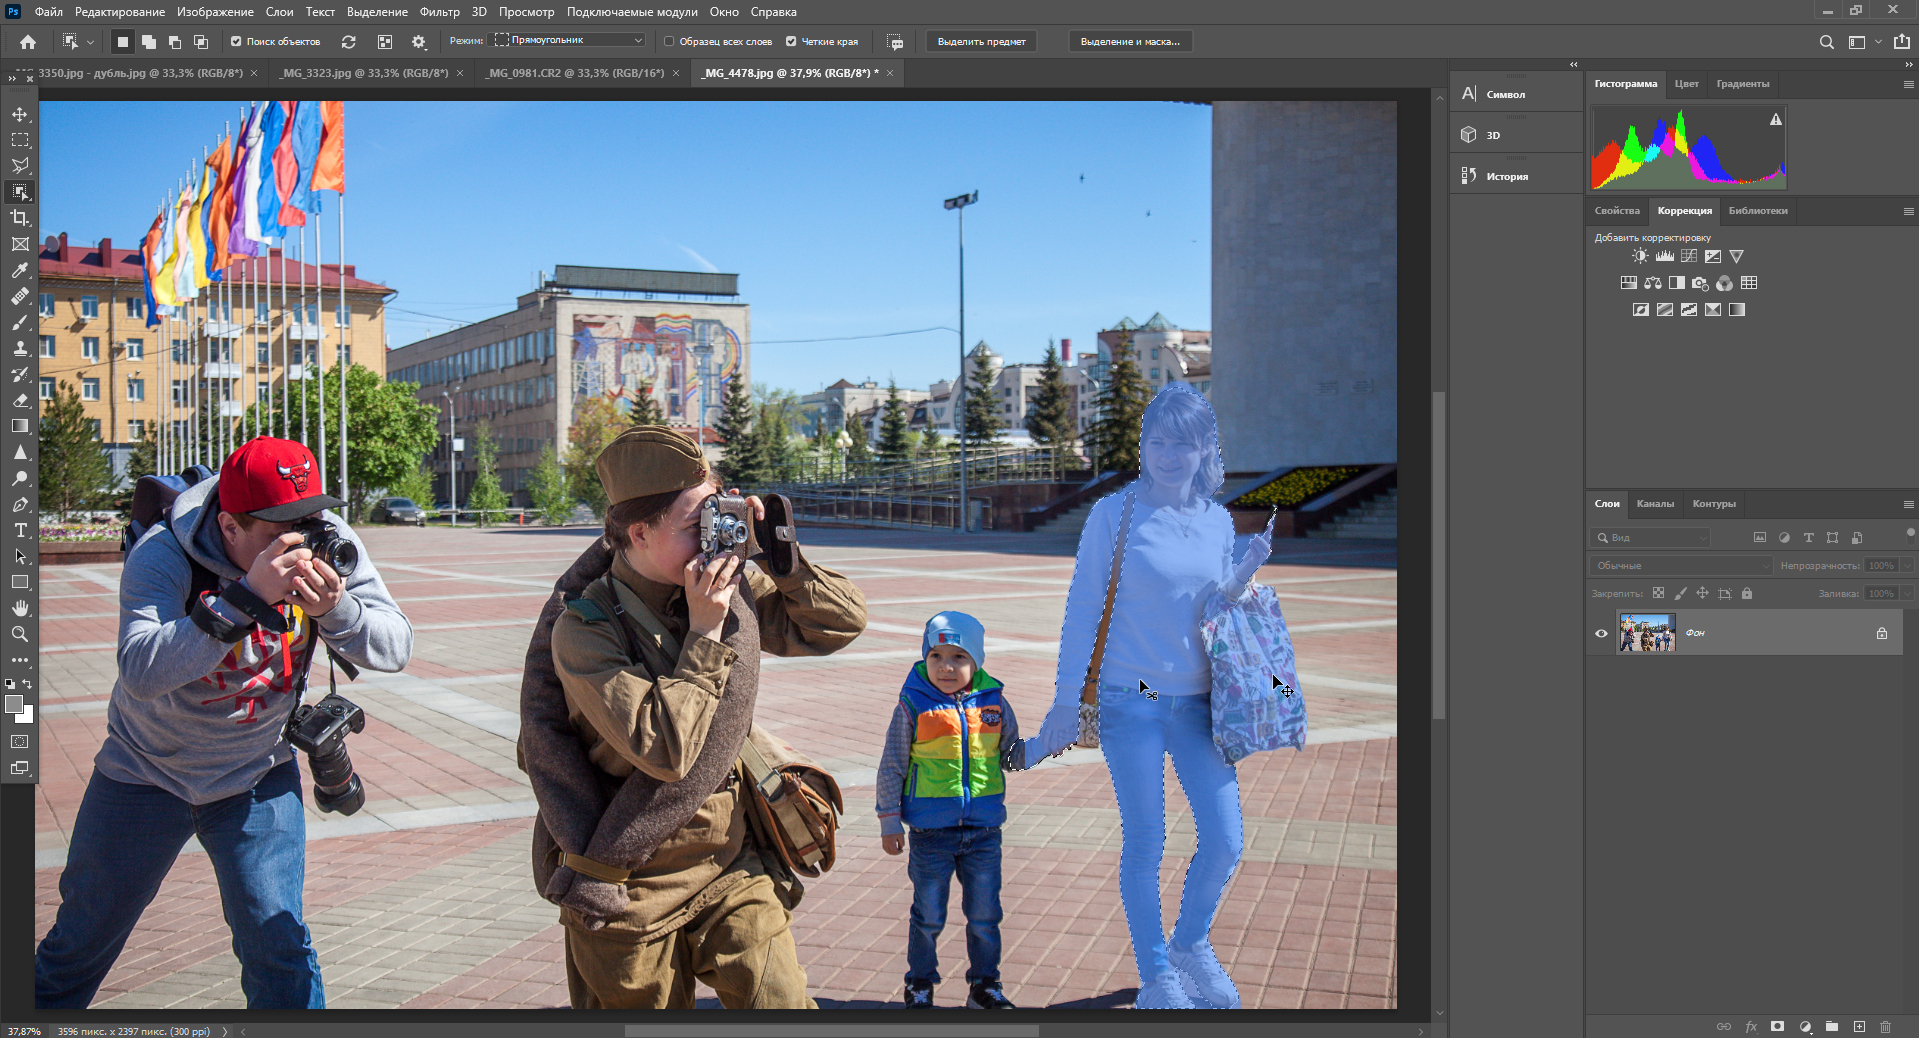
Task: Select the Eraser tool
Action: 20,400
